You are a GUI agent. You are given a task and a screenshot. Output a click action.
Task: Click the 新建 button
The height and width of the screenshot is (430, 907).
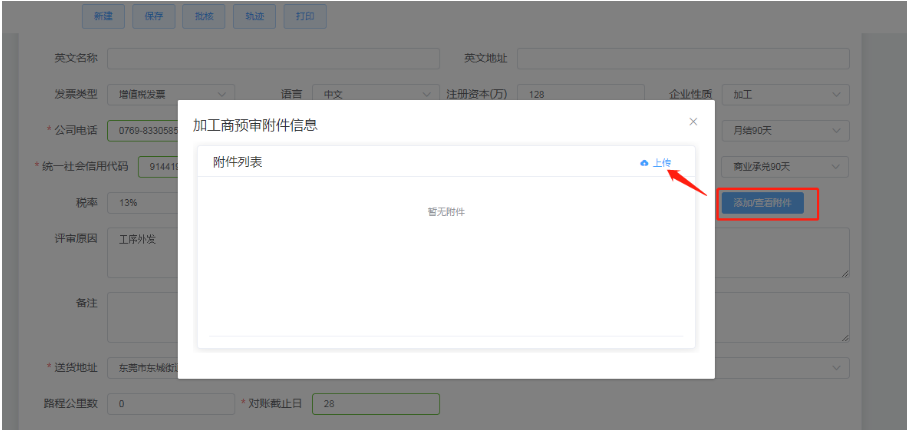pyautogui.click(x=104, y=17)
